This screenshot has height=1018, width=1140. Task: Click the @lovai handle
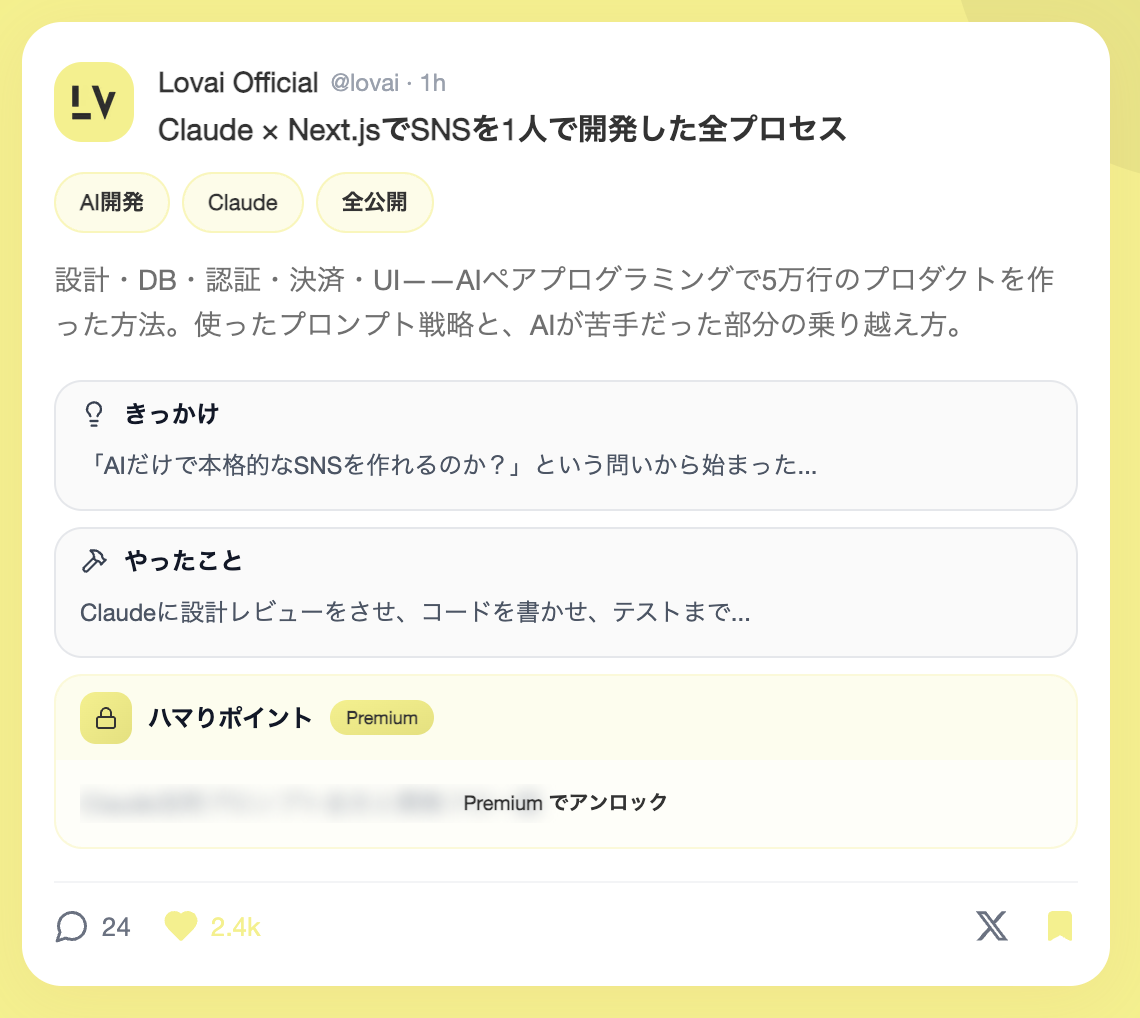365,83
